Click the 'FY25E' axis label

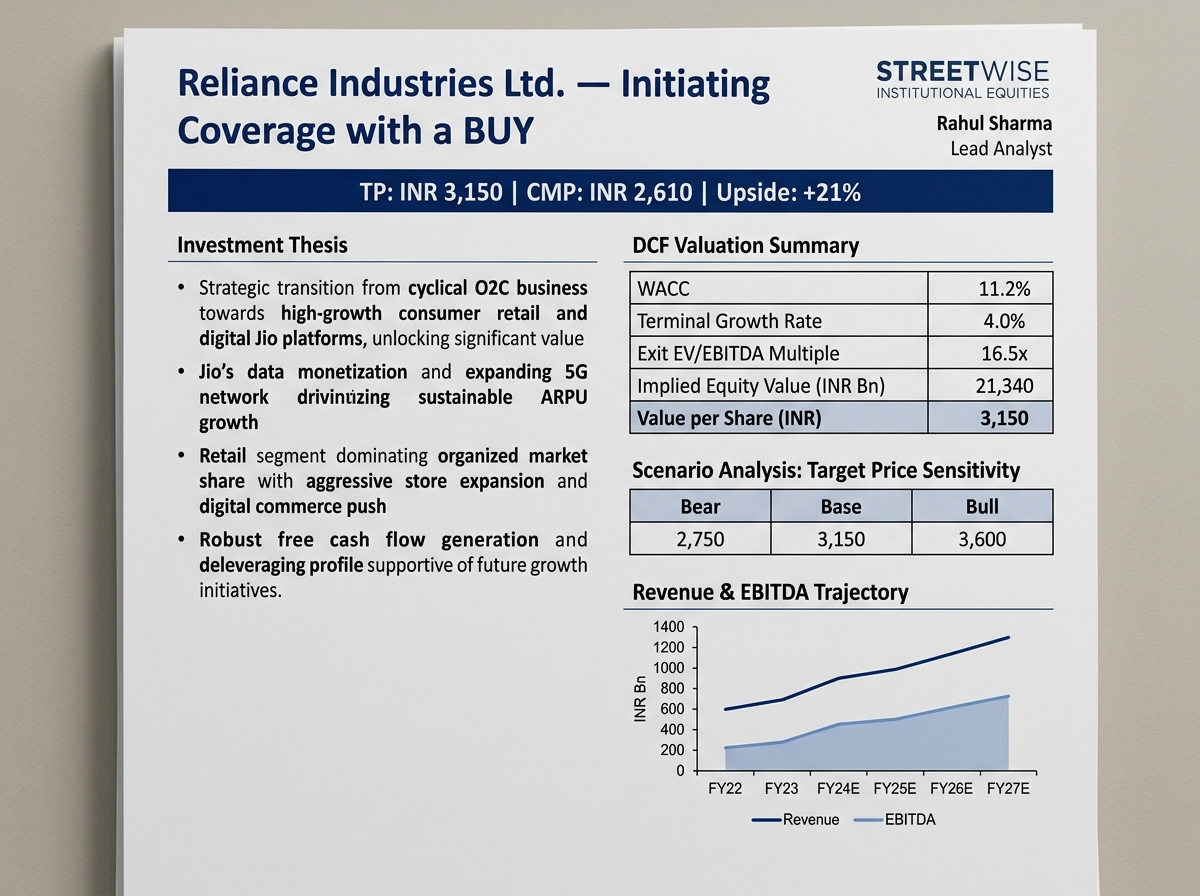(895, 789)
